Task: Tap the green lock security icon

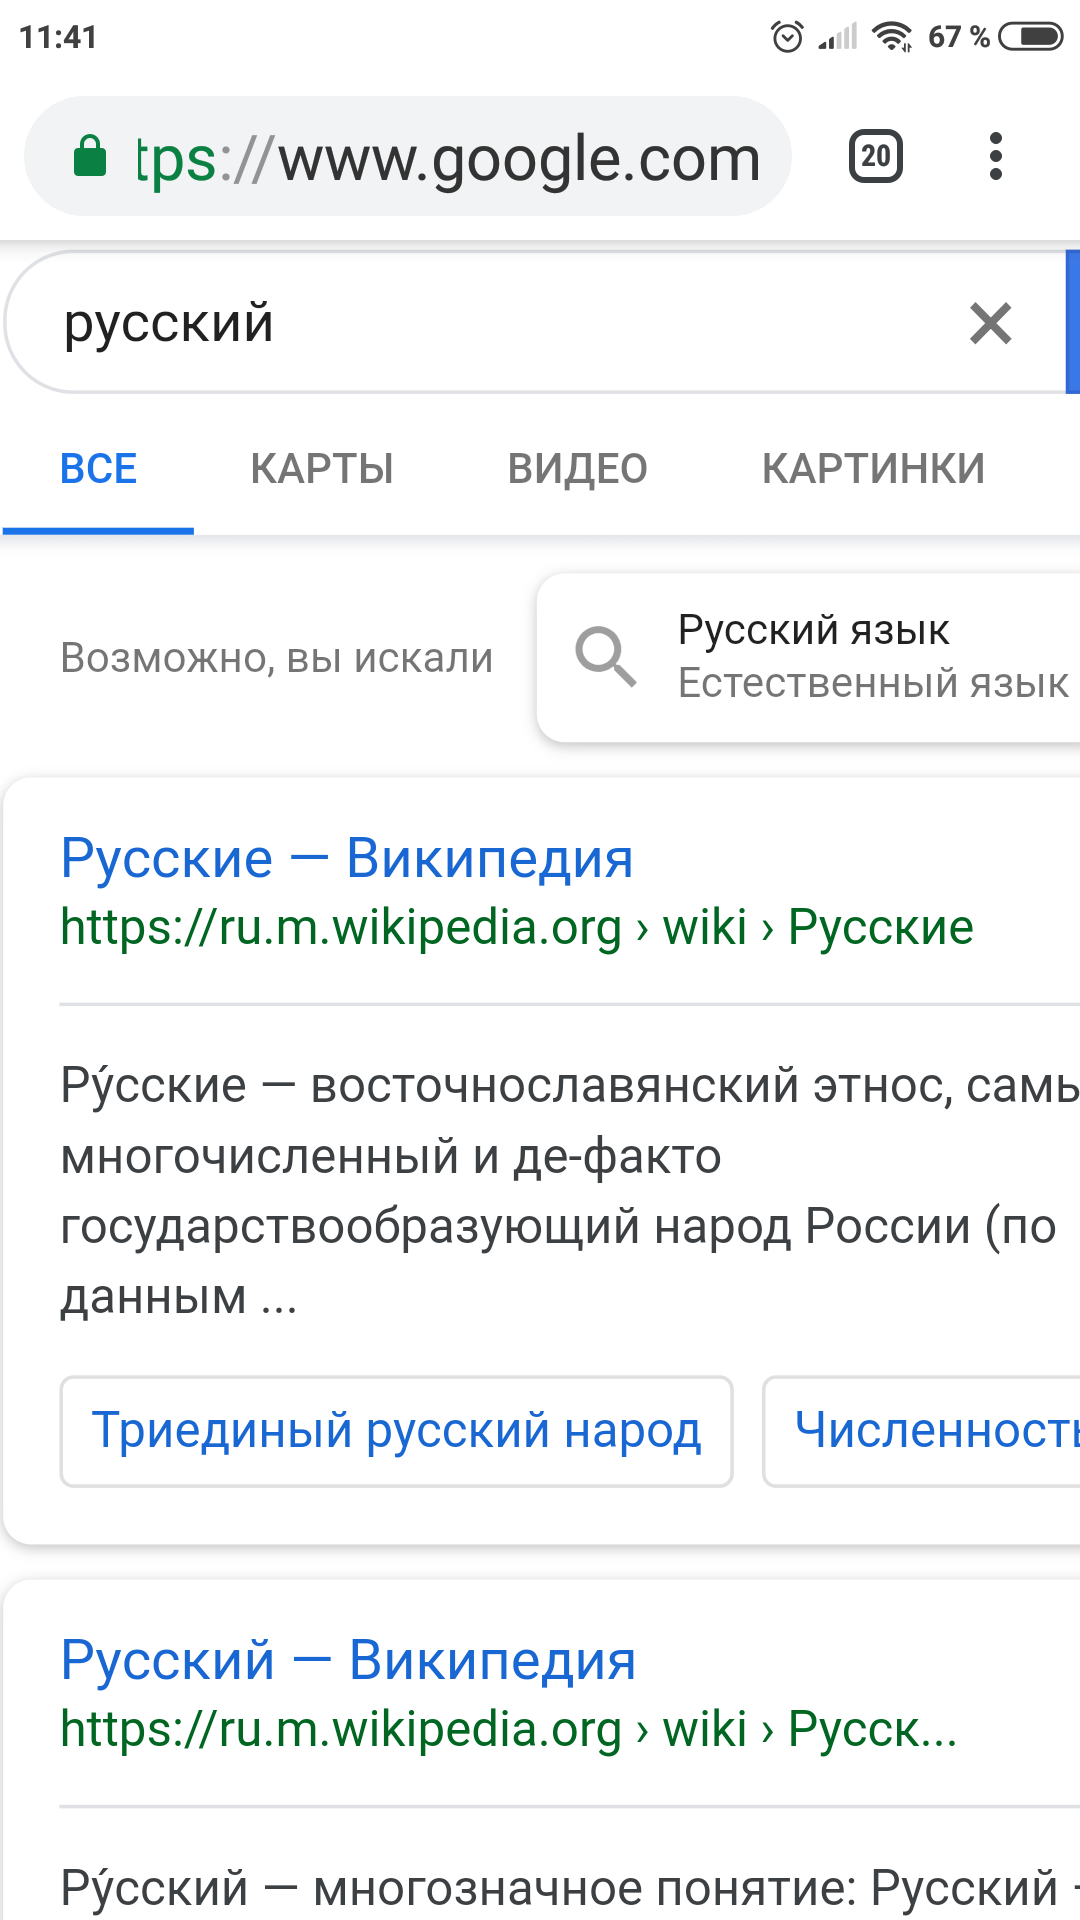Action: 90,157
